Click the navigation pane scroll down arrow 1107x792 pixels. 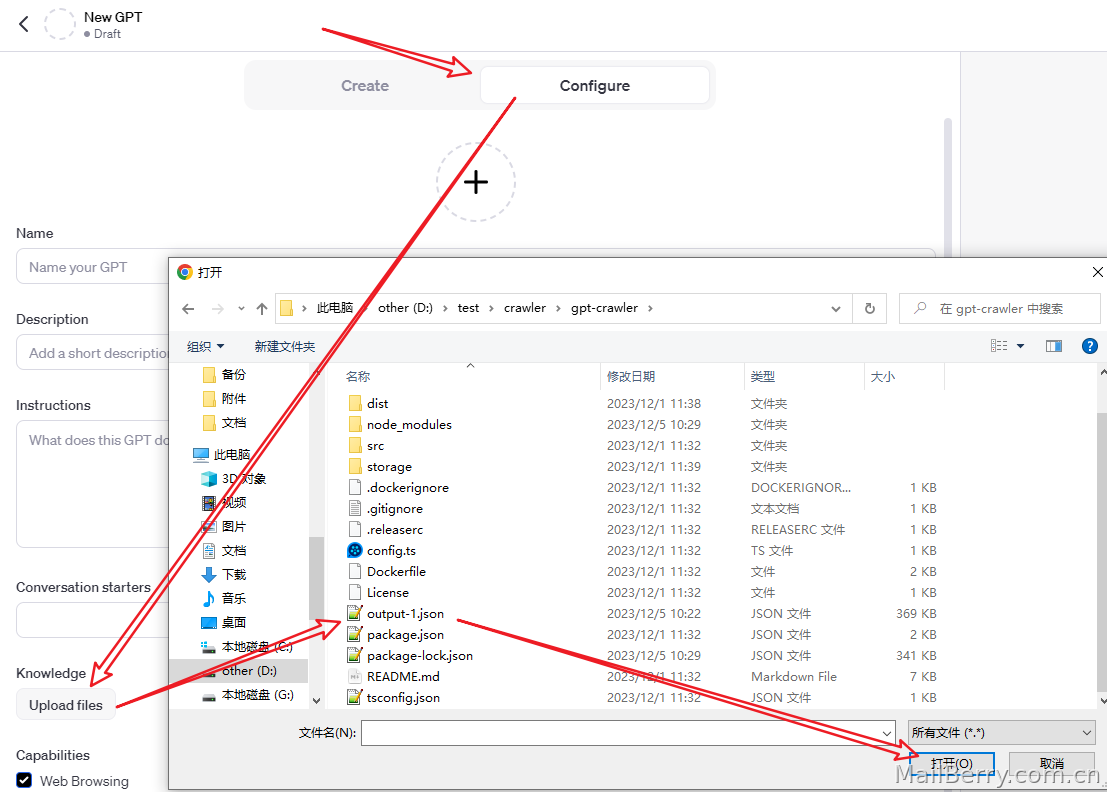tap(316, 701)
